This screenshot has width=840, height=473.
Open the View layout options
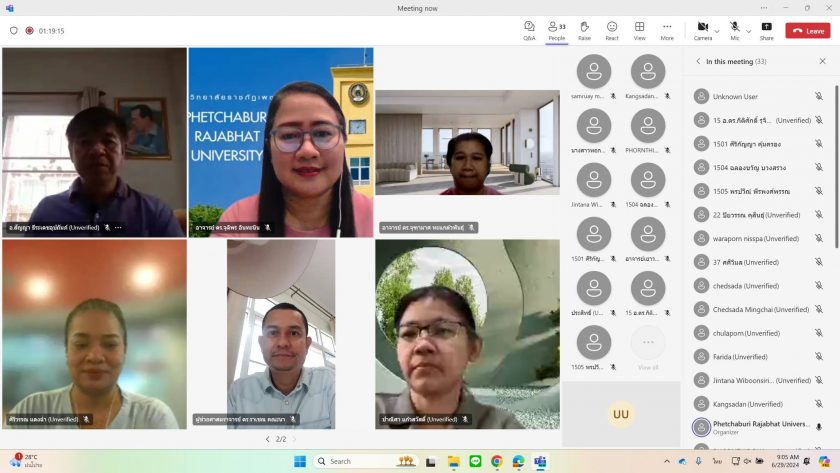[639, 30]
